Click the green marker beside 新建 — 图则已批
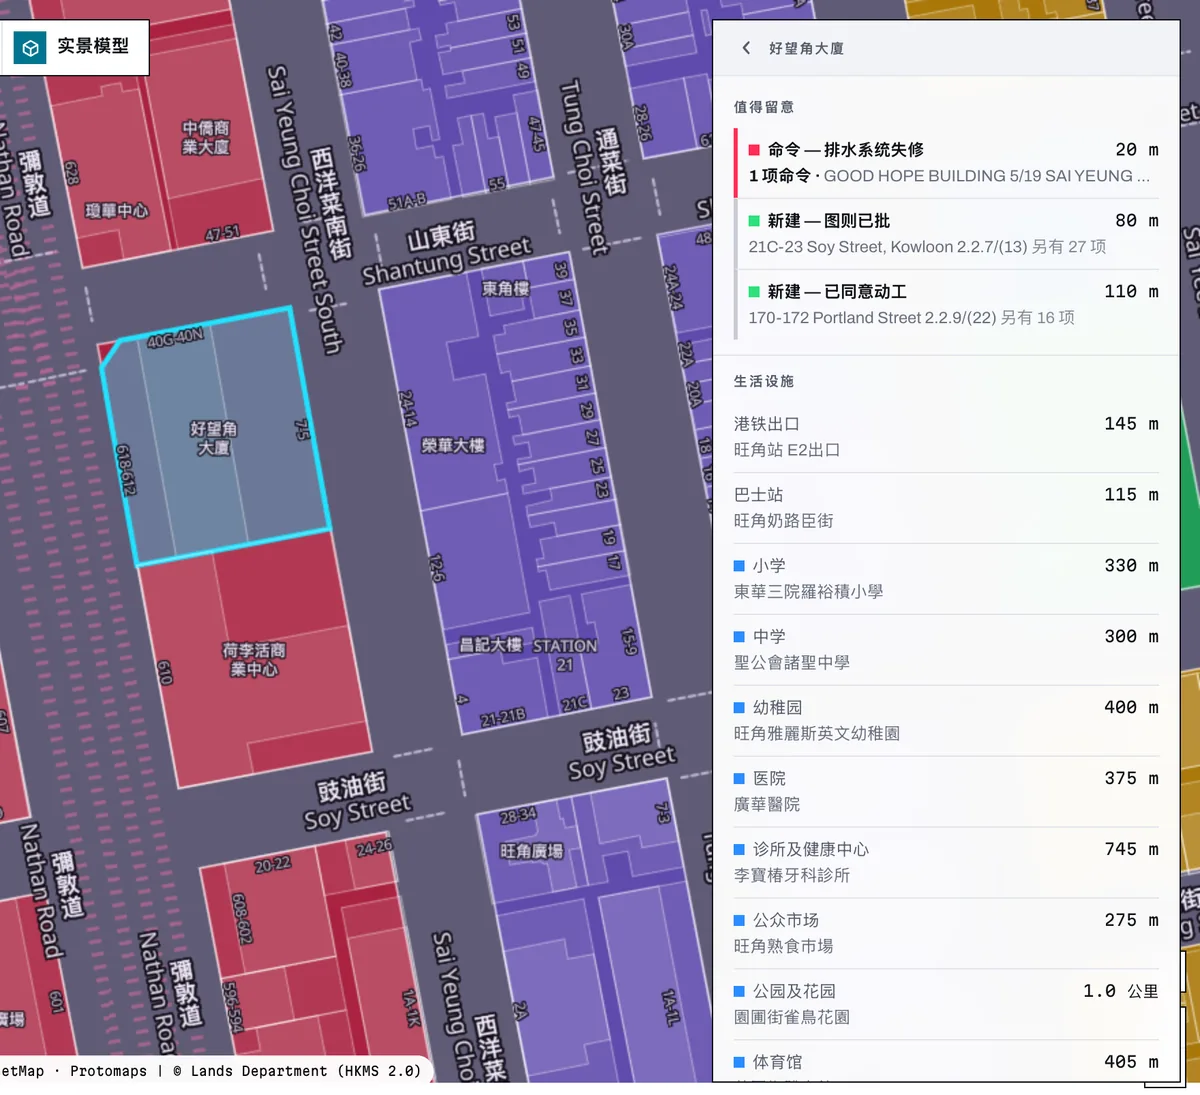This screenshot has height=1095, width=1200. tap(754, 221)
